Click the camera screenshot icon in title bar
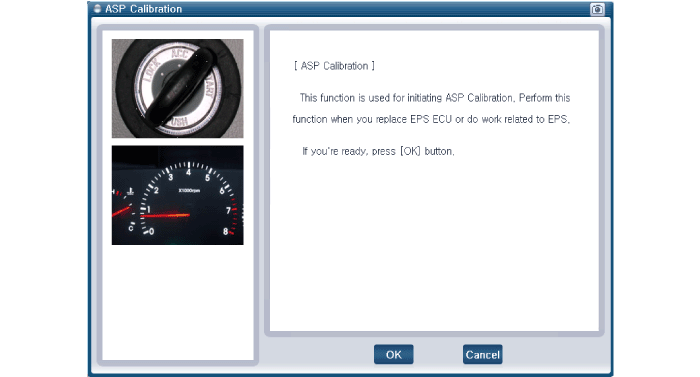 tap(597, 9)
